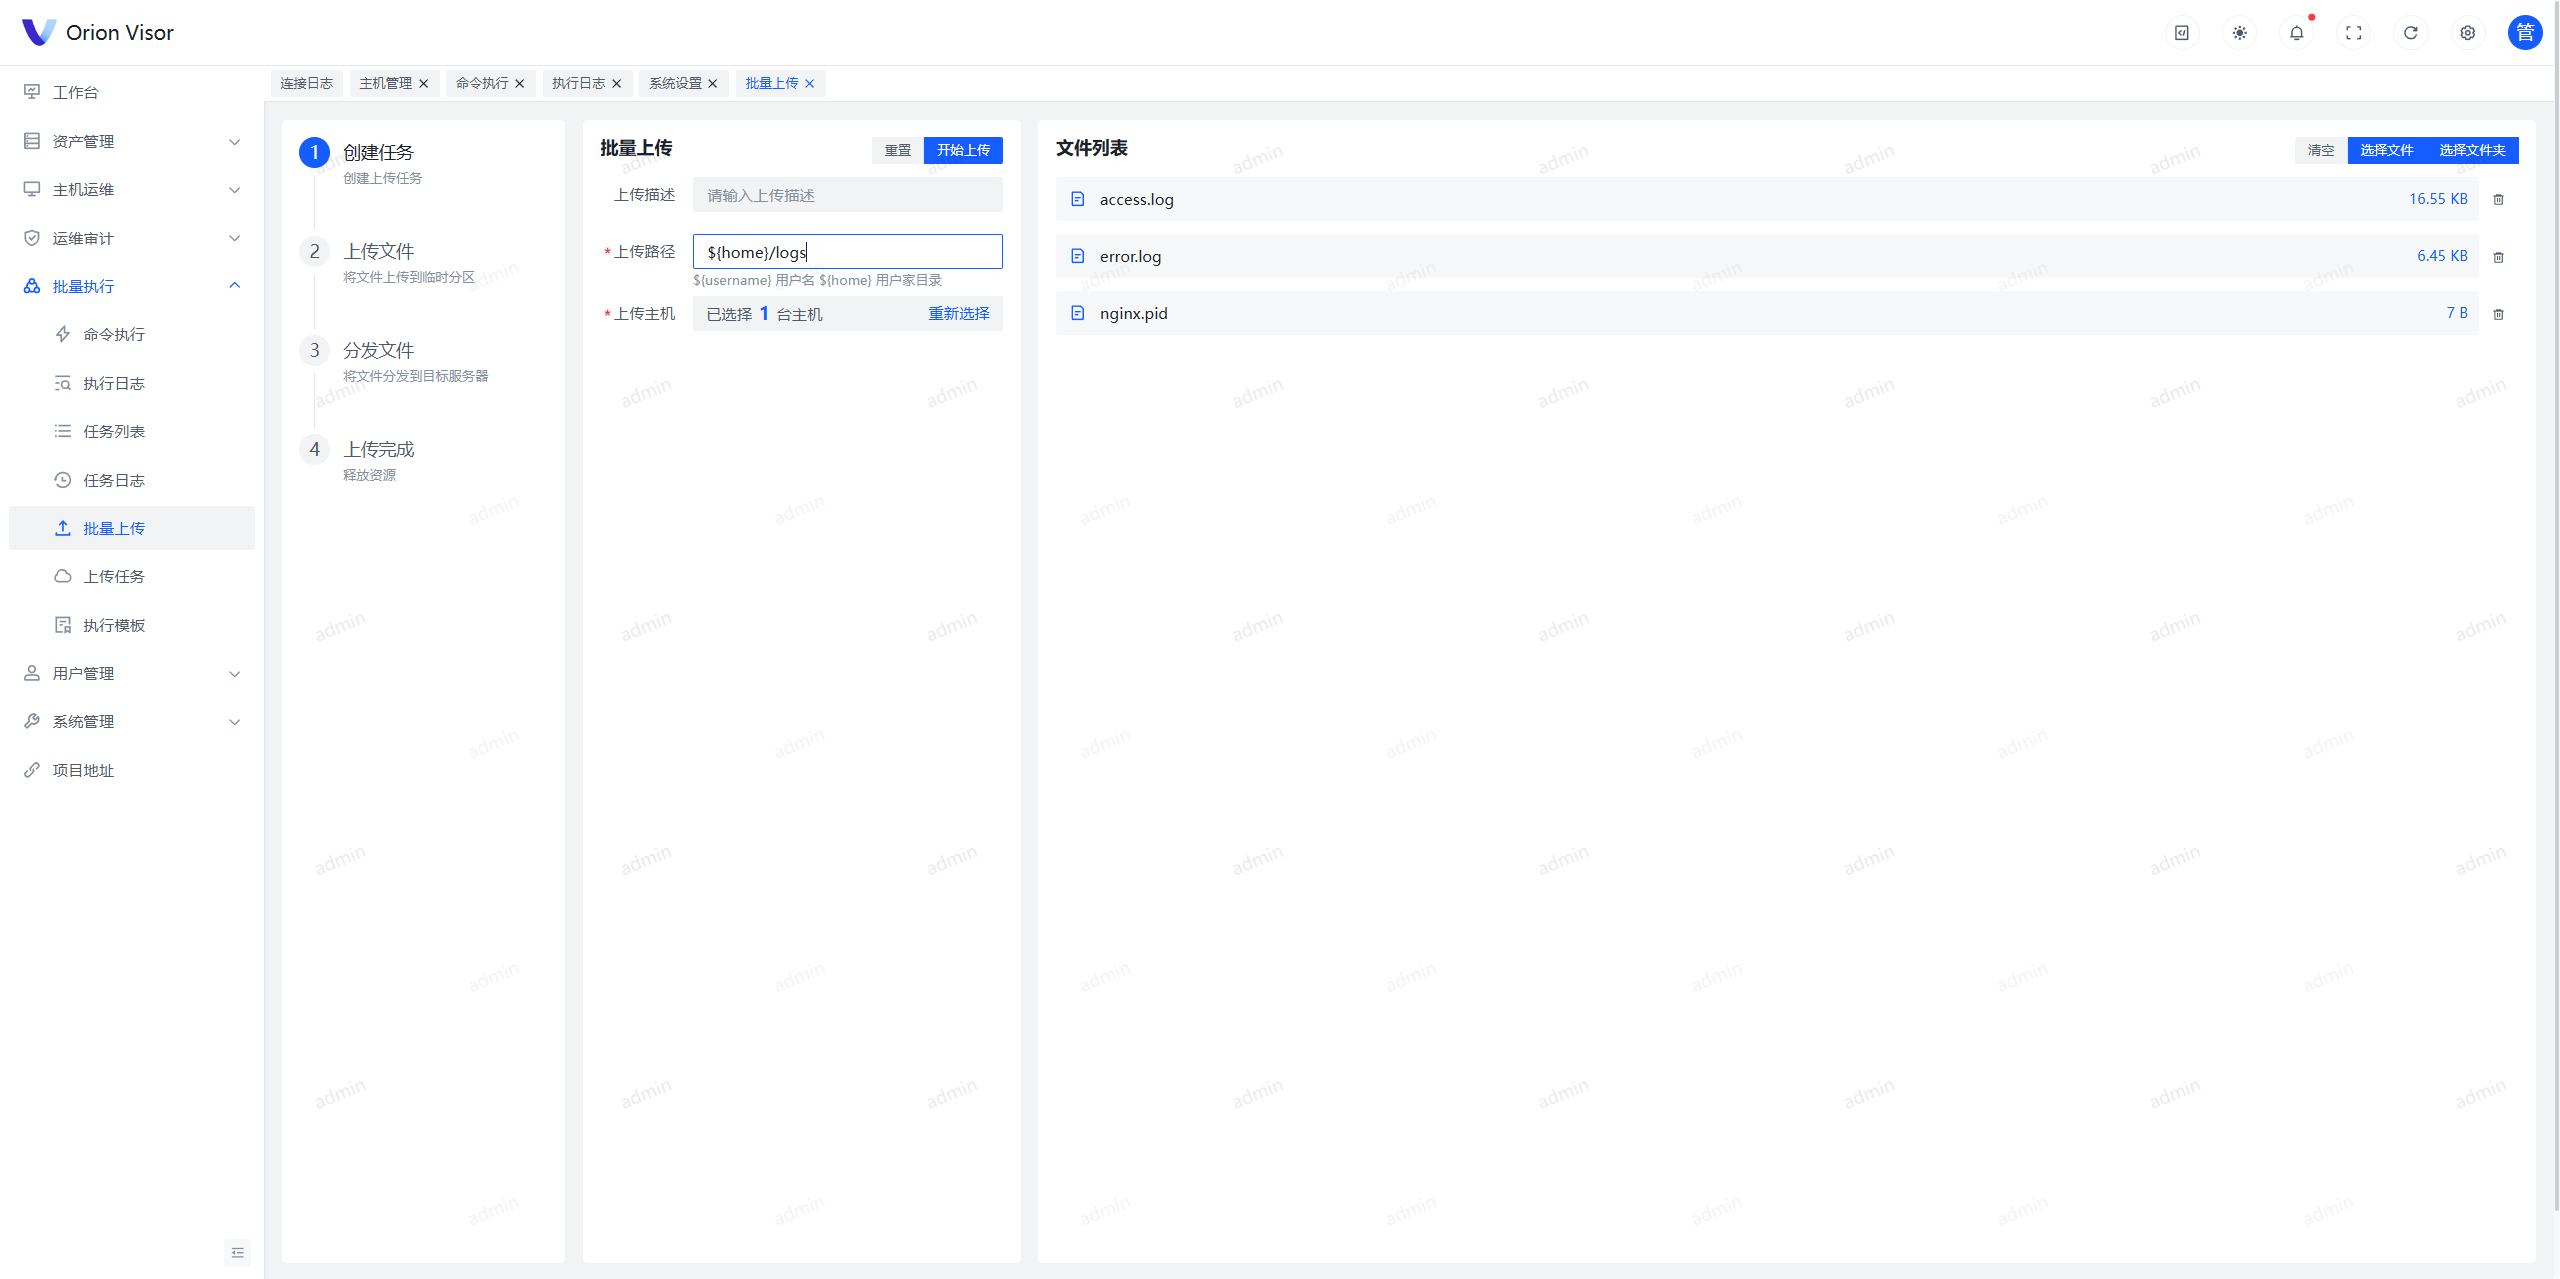The width and height of the screenshot is (2560, 1279).
Task: Open 上传任务 in the sidebar
Action: pos(114,577)
